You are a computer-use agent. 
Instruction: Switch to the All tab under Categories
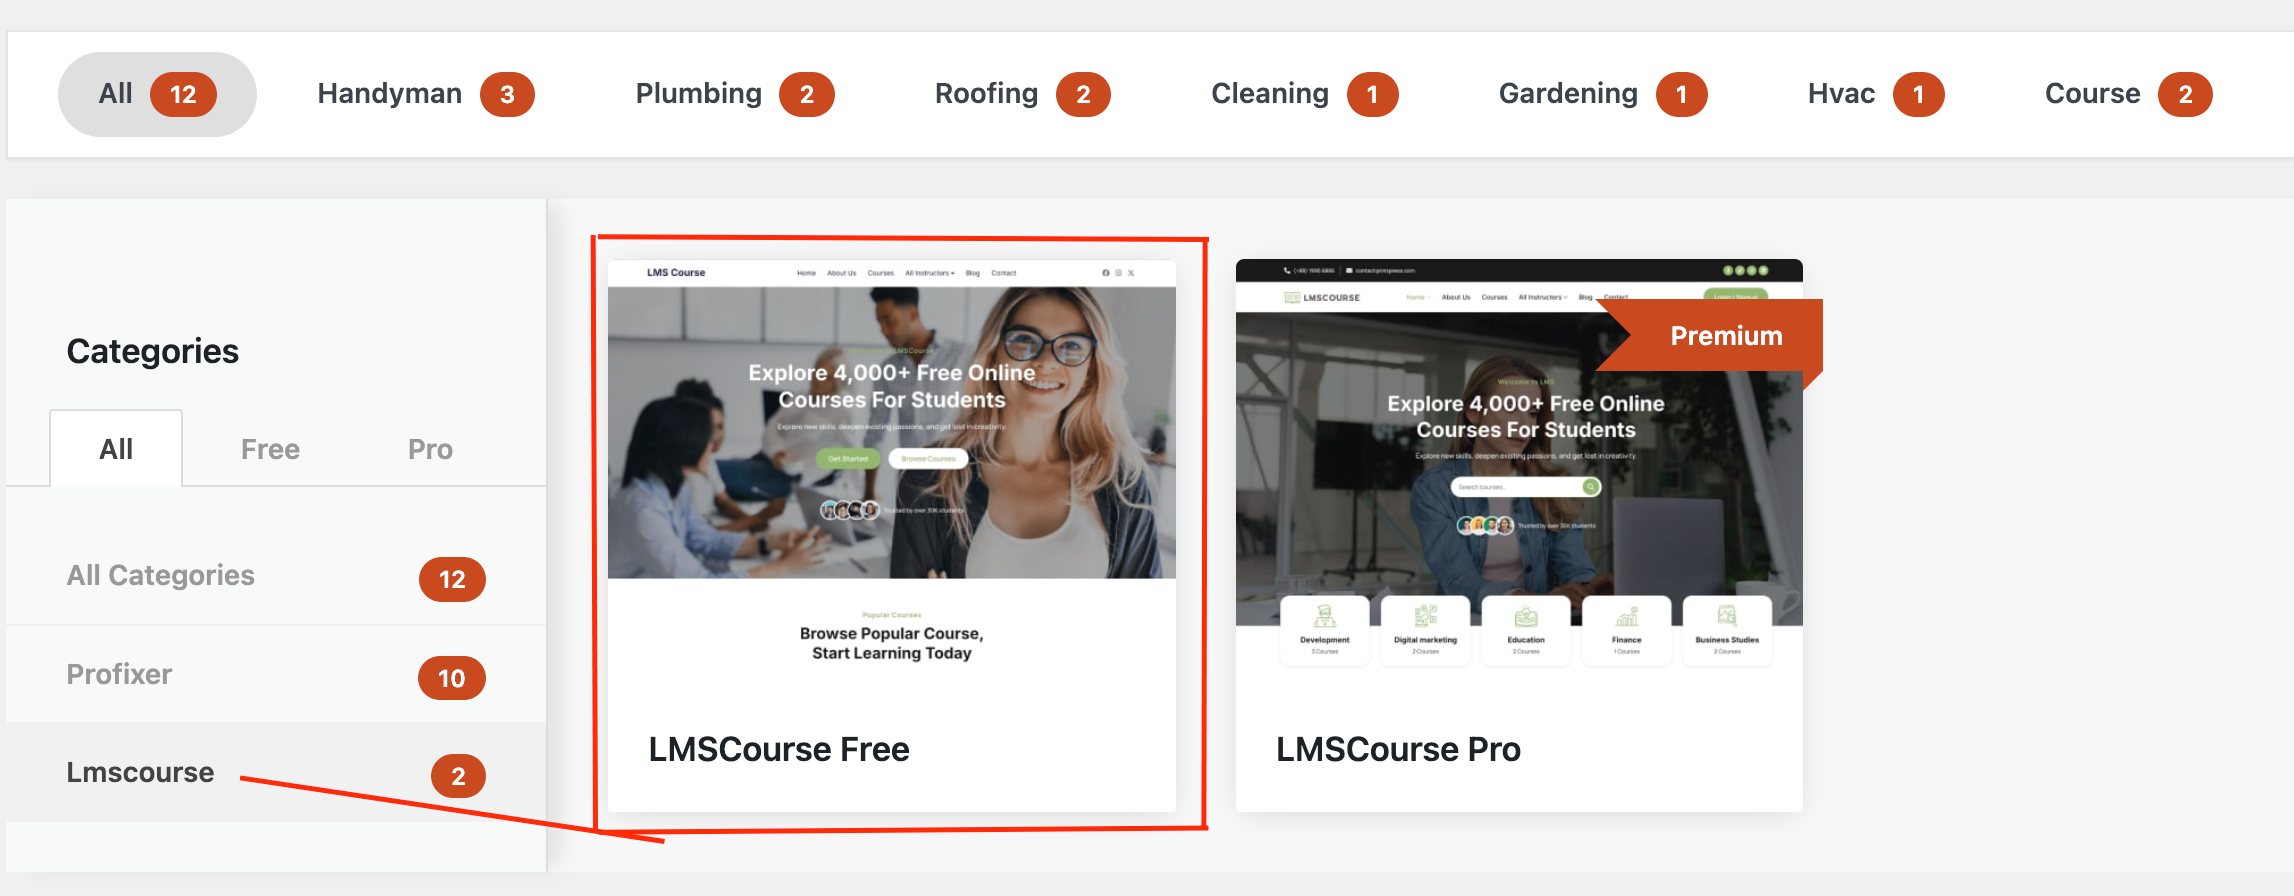(x=116, y=449)
